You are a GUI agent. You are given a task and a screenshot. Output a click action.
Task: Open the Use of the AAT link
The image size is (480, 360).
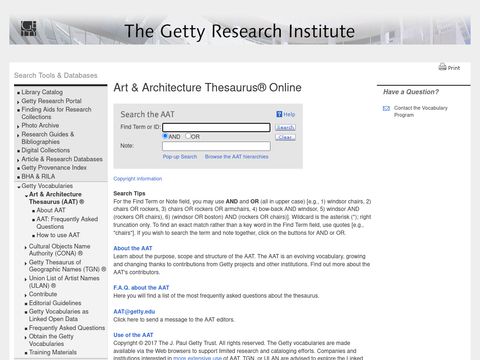133,335
